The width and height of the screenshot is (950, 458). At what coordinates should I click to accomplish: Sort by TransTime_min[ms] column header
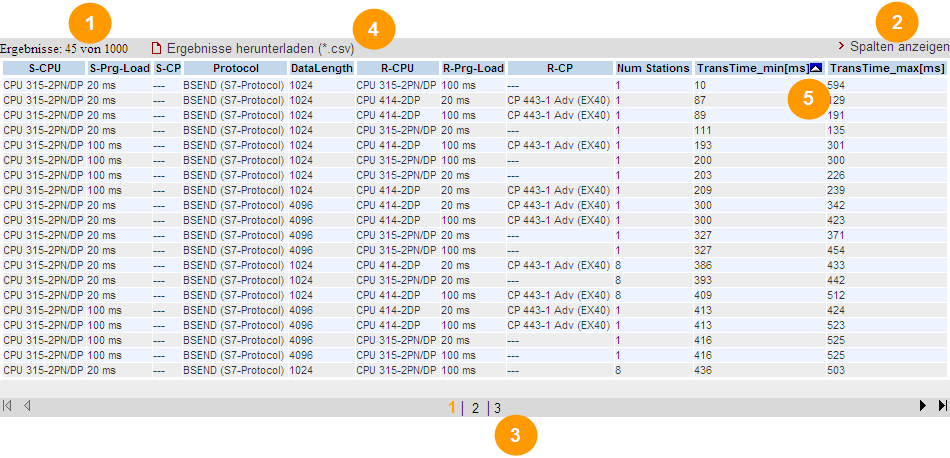click(760, 68)
